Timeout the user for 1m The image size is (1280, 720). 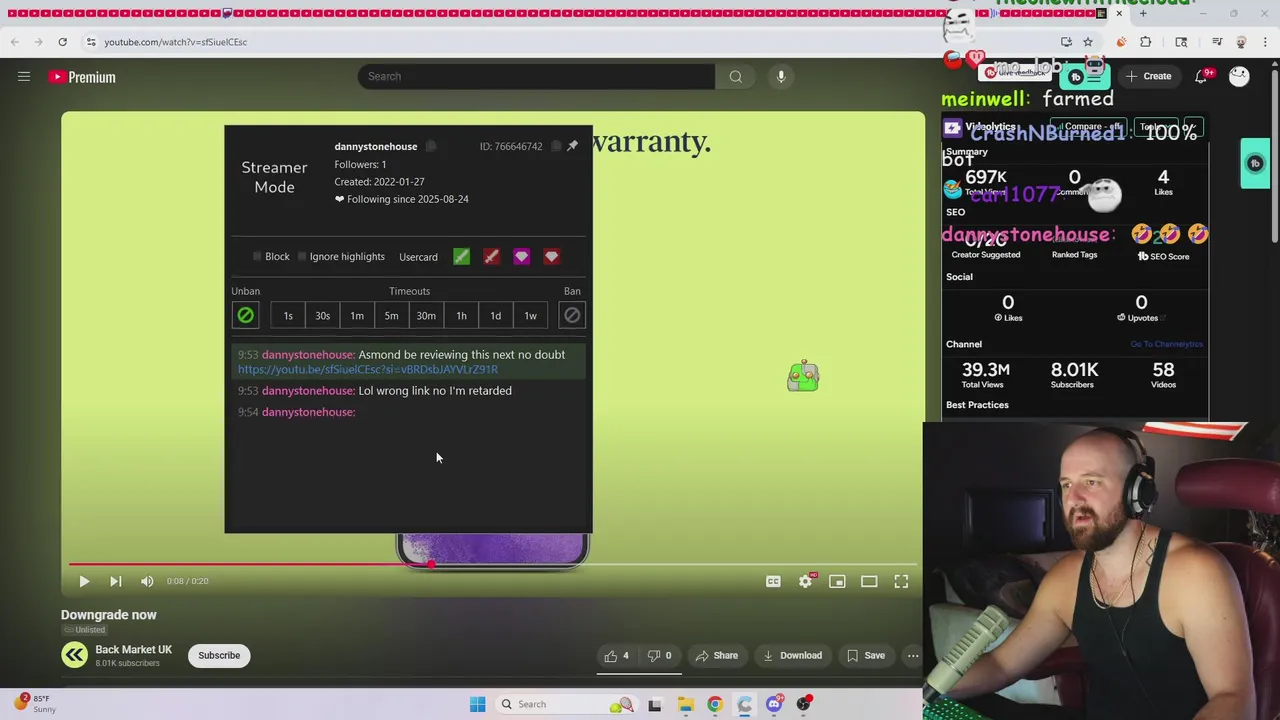[357, 316]
